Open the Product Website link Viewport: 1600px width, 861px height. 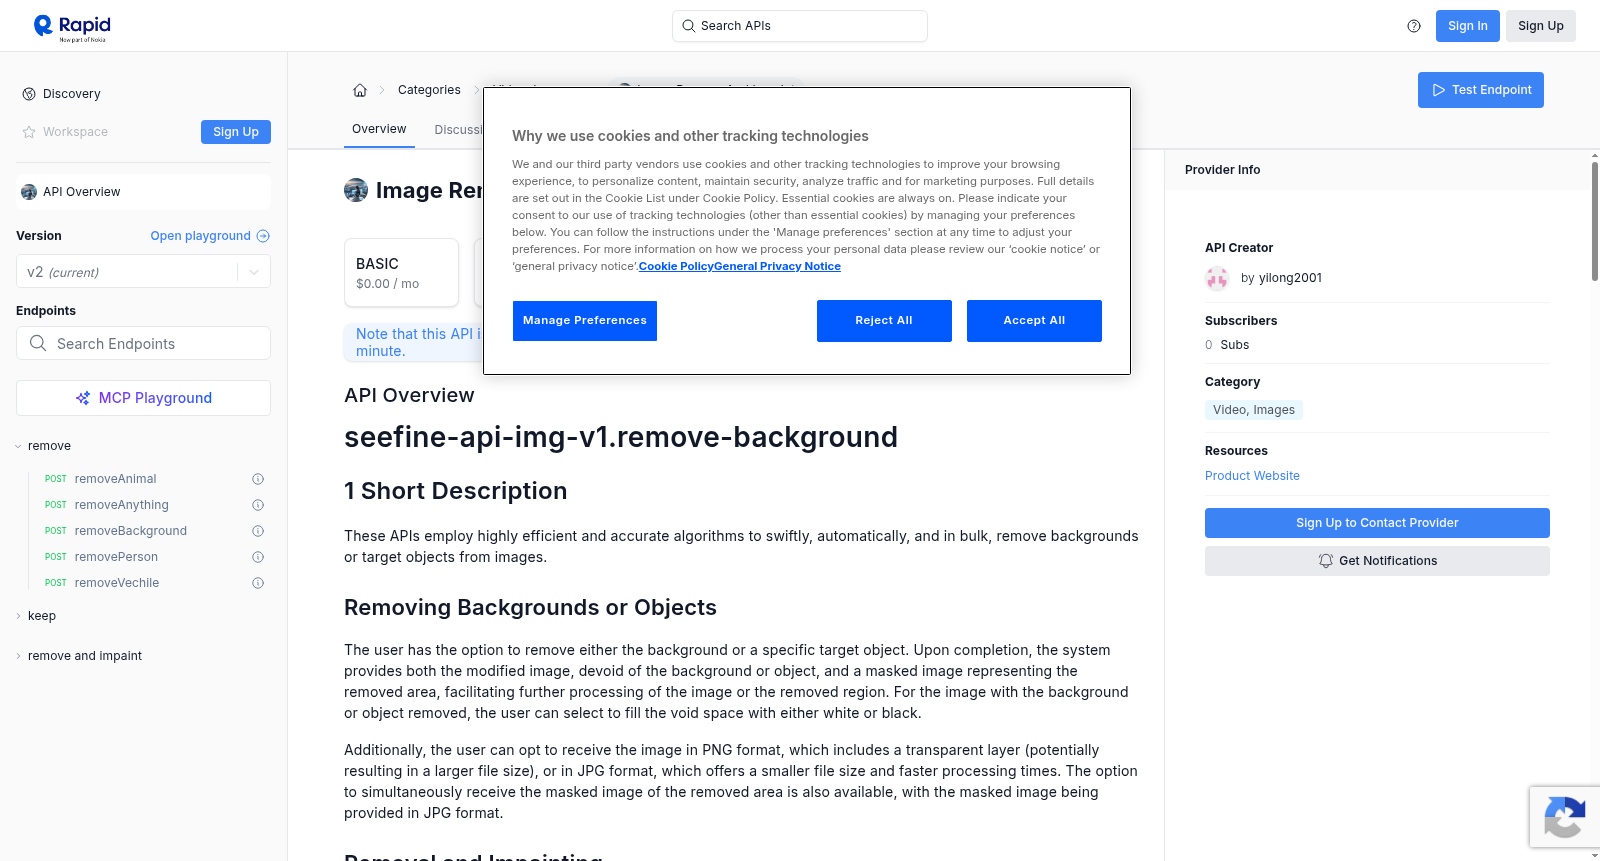click(x=1252, y=476)
